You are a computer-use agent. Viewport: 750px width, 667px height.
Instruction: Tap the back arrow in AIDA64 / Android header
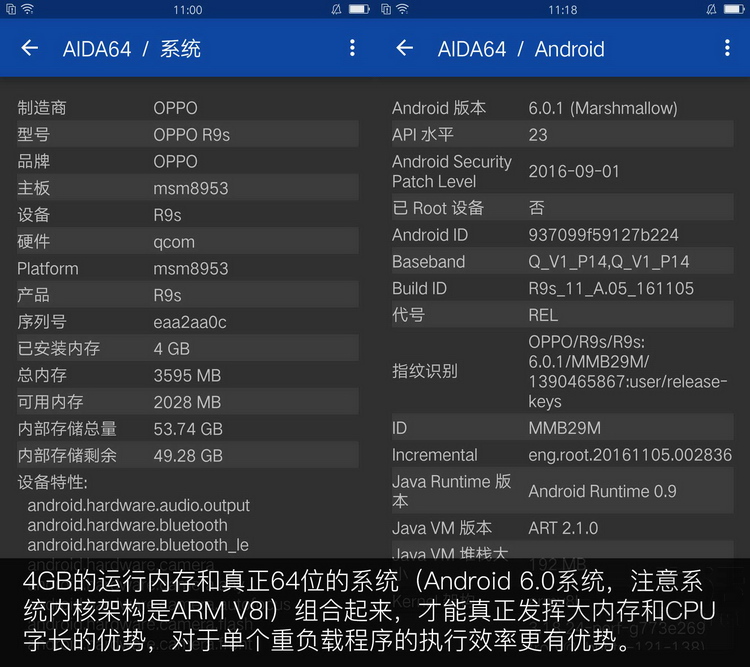[405, 48]
